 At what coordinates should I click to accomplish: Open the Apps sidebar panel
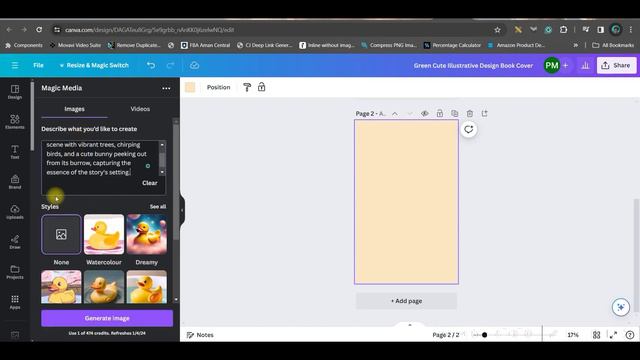pos(15,302)
